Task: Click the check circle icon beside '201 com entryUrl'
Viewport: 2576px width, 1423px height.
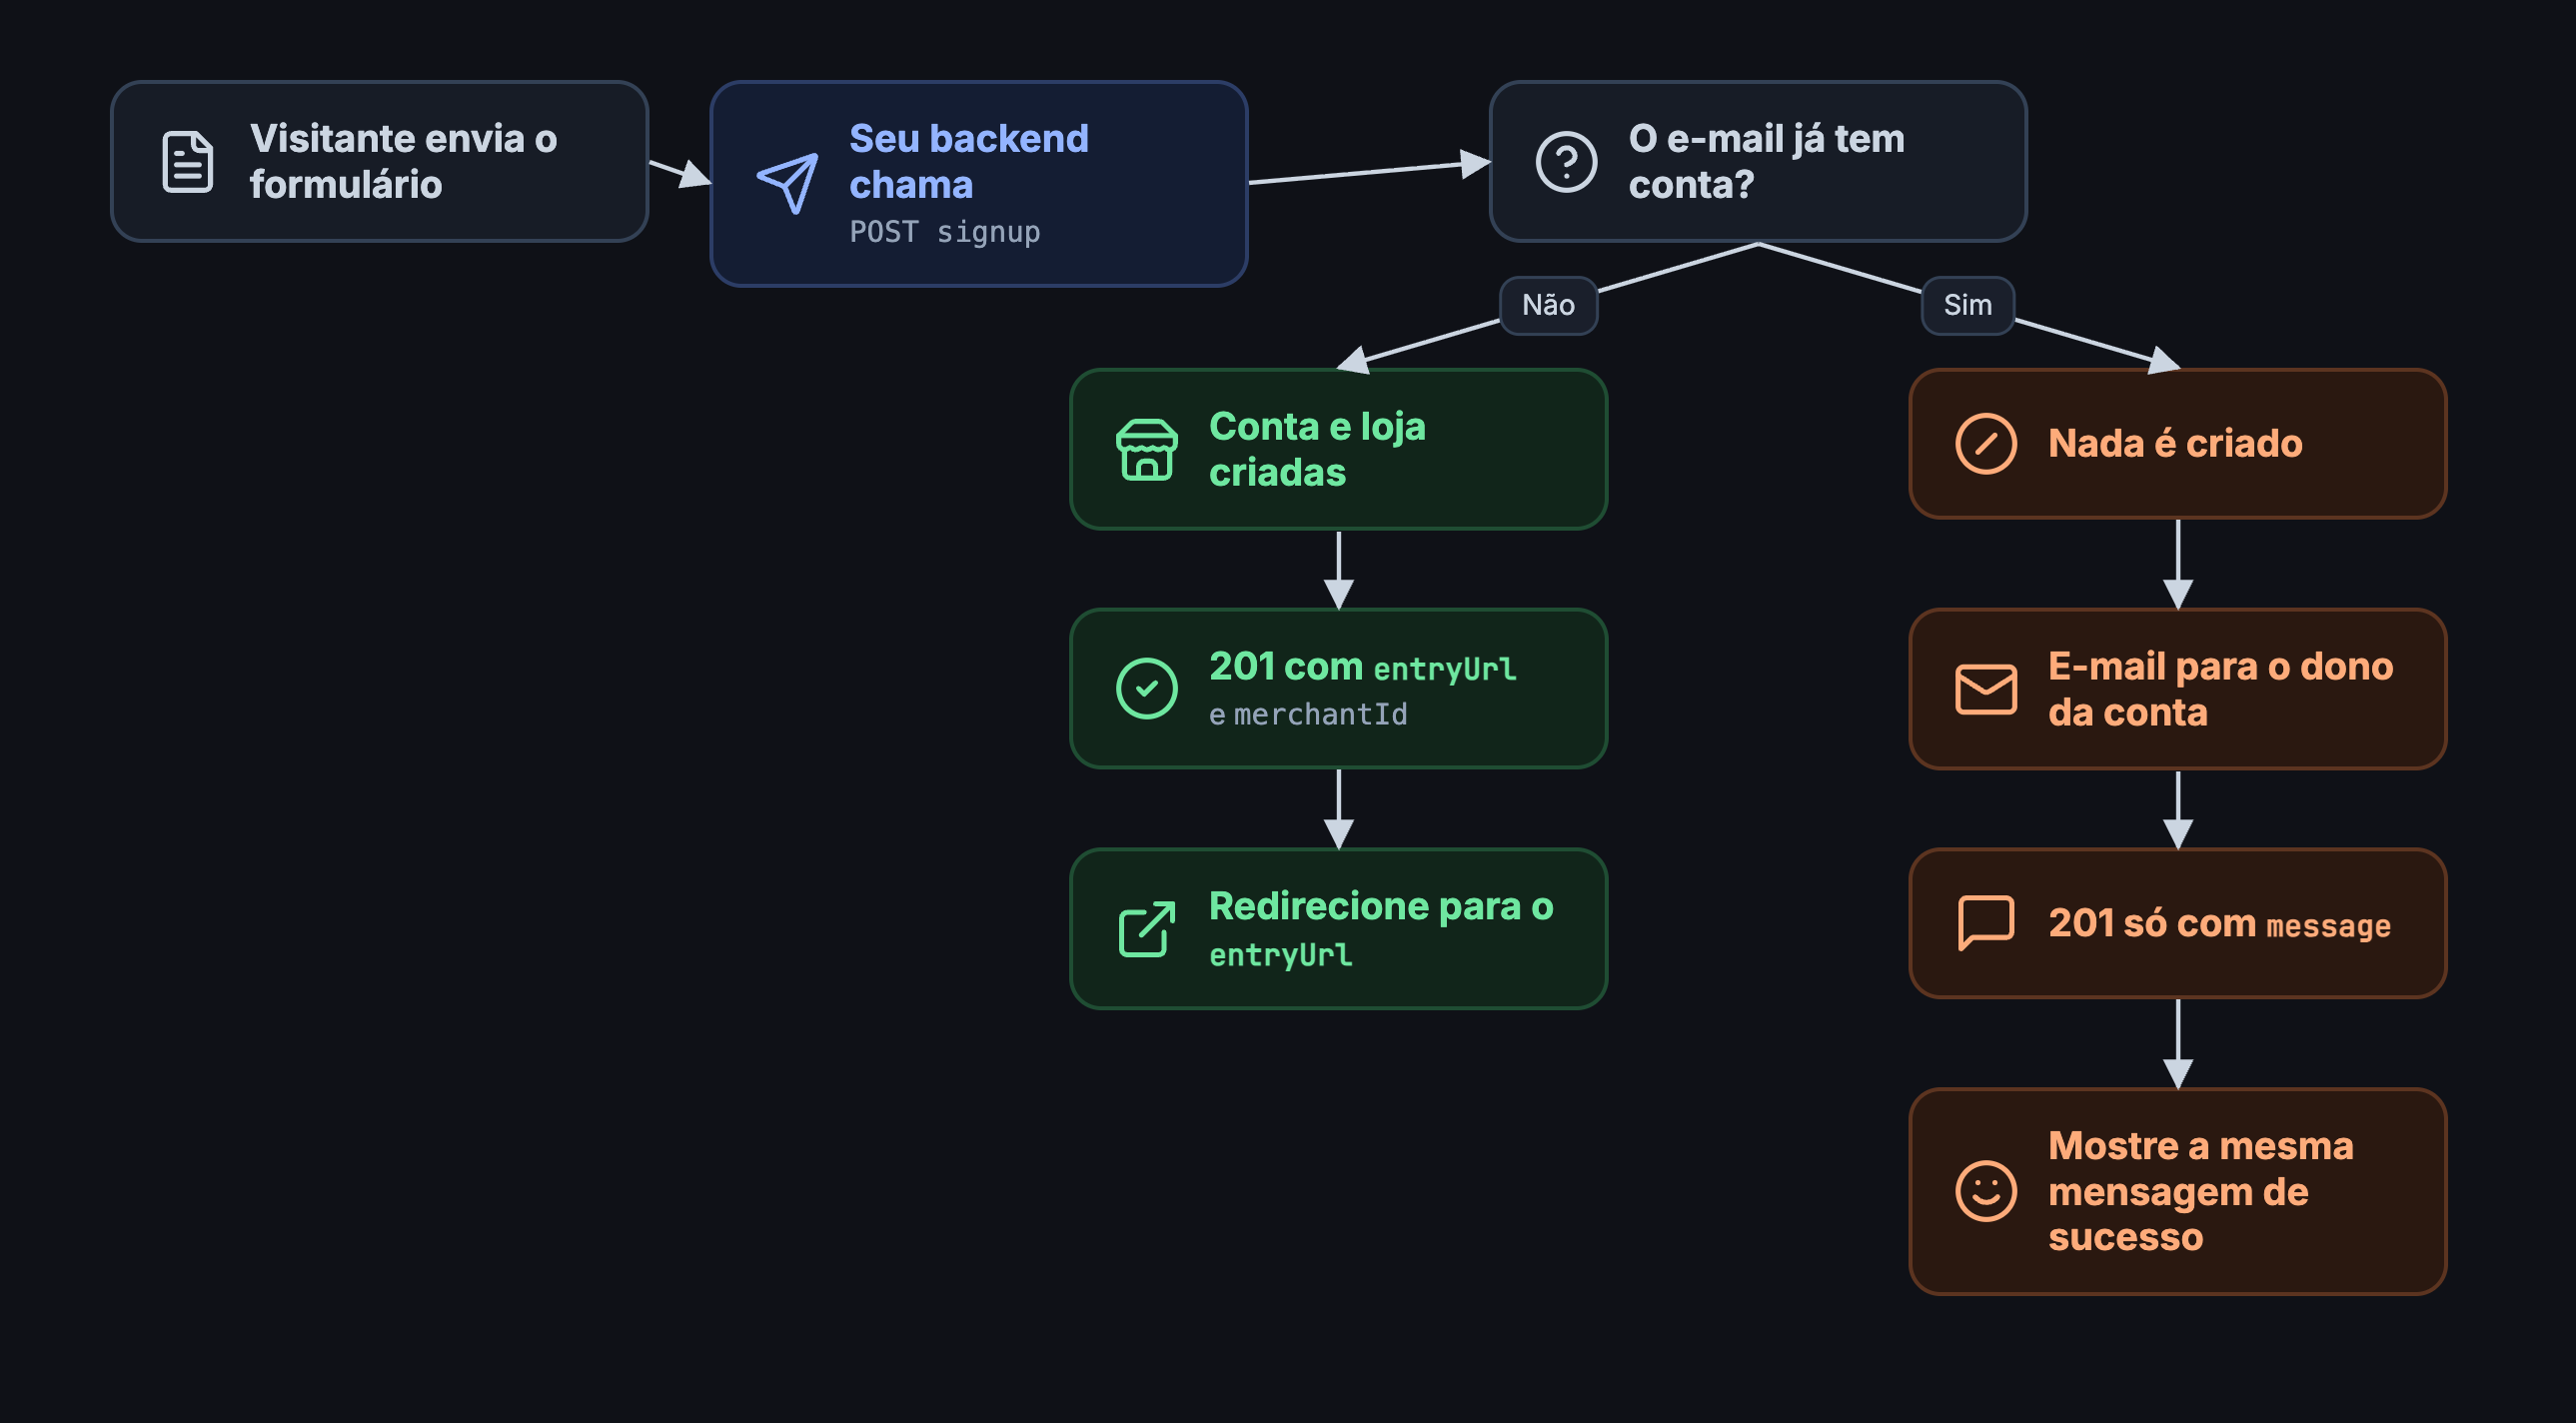Action: point(1146,688)
